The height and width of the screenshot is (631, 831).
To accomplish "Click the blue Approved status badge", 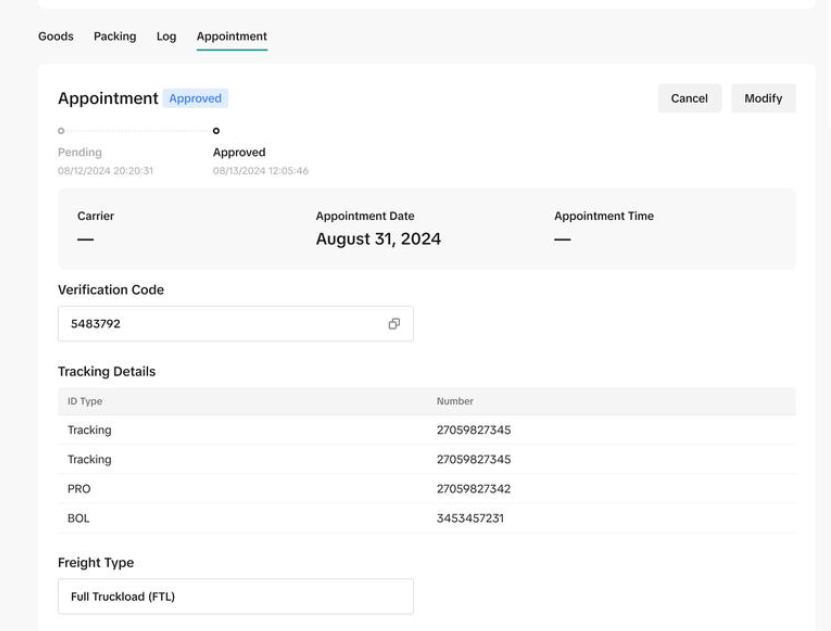I will [195, 98].
